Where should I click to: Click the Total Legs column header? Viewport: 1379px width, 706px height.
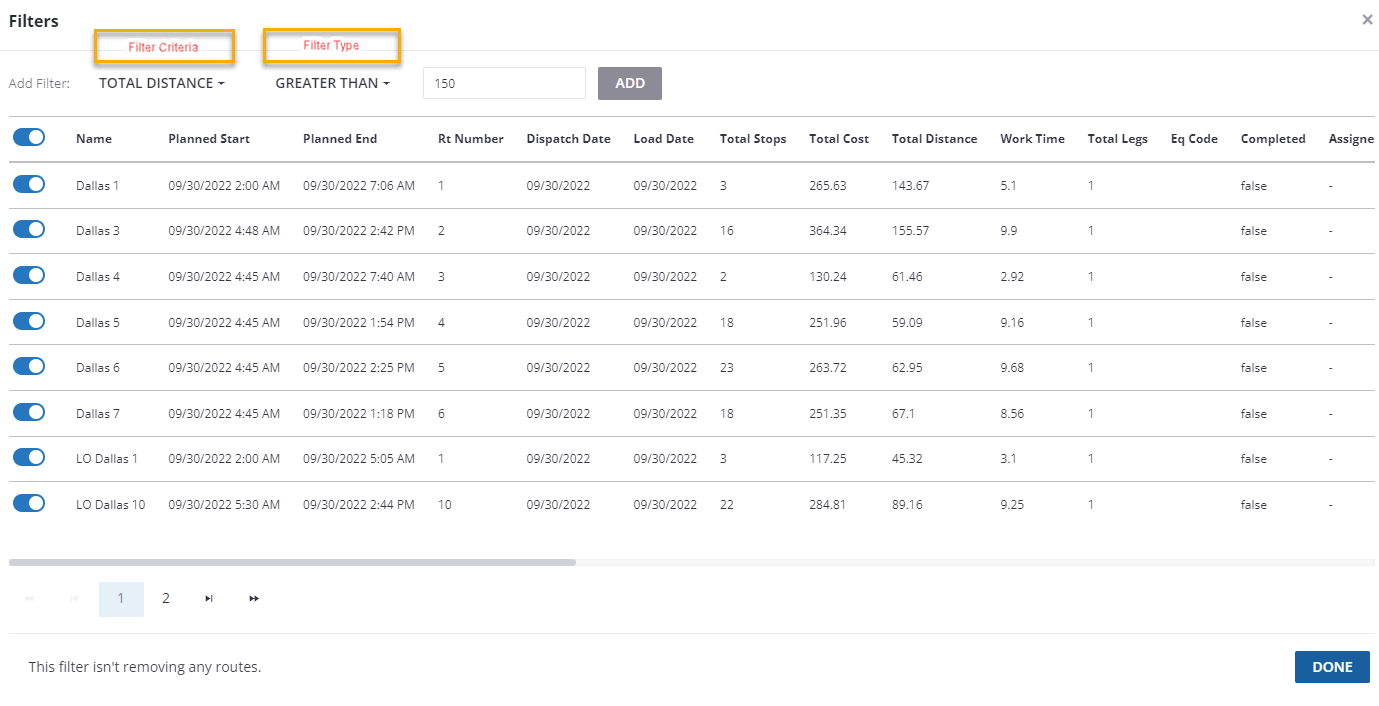pyautogui.click(x=1118, y=139)
